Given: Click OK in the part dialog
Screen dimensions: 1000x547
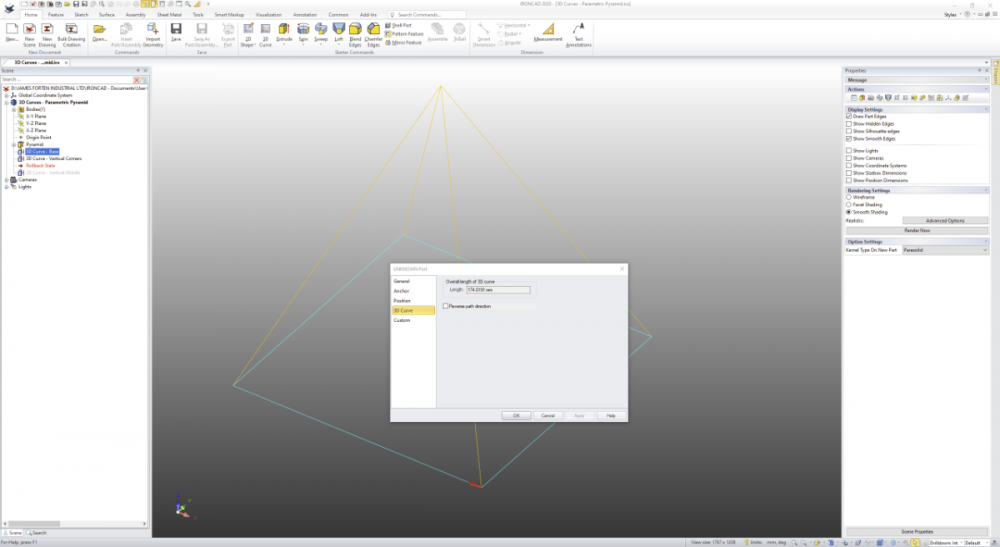Looking at the screenshot, I should [516, 416].
